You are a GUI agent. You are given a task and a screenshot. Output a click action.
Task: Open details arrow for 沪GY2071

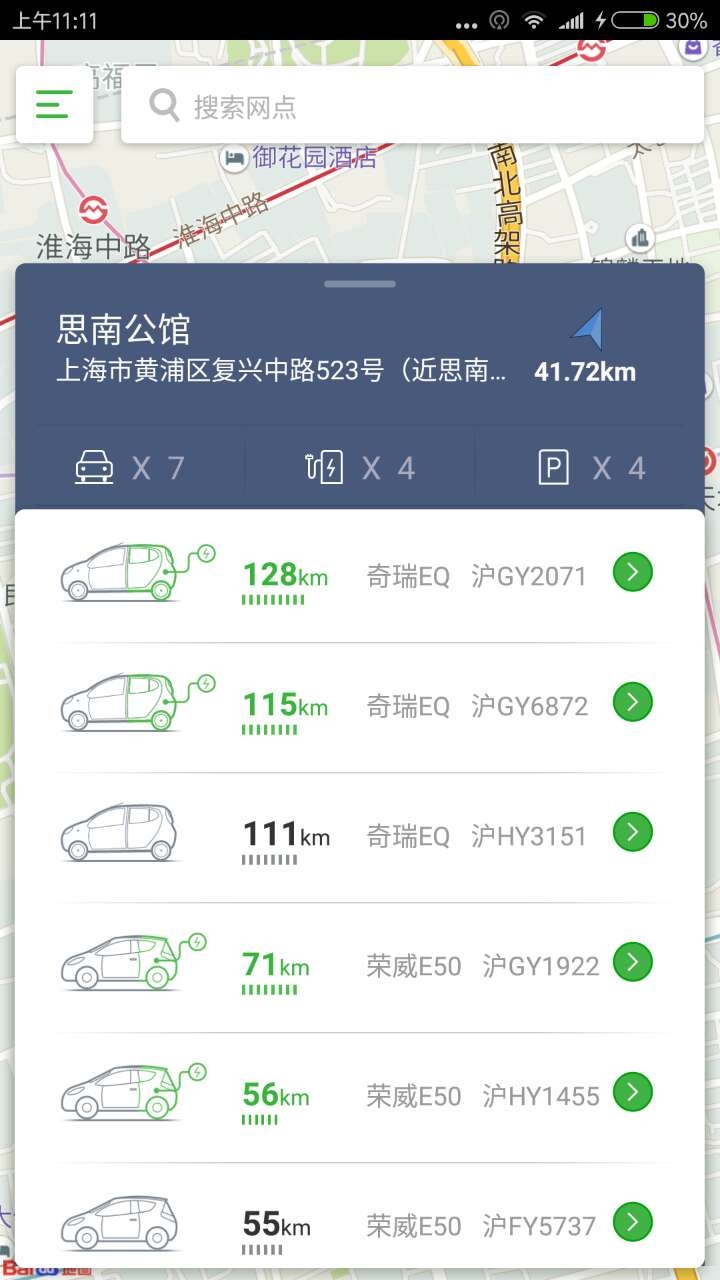tap(632, 572)
